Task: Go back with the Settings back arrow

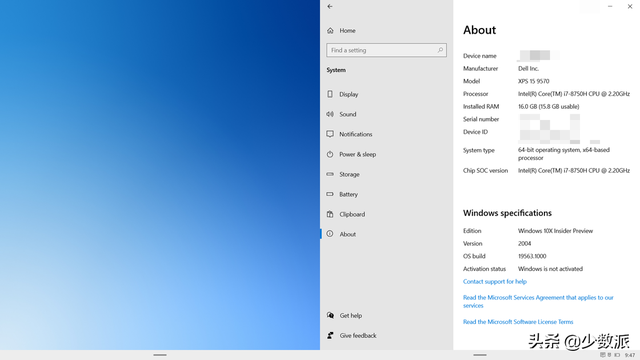Action: (330, 7)
